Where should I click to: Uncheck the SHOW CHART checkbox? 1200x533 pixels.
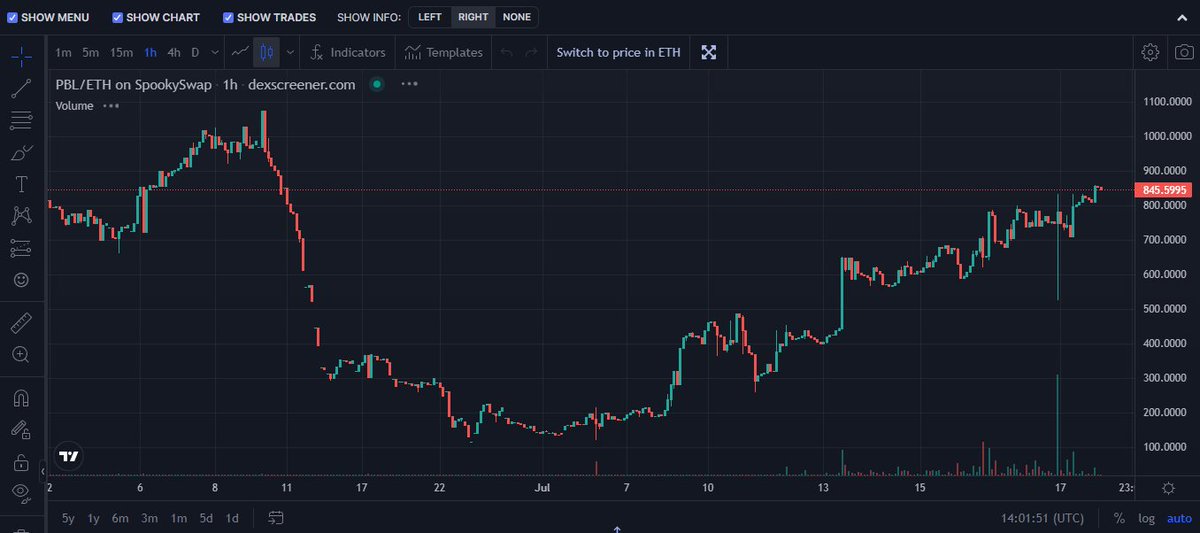[118, 17]
